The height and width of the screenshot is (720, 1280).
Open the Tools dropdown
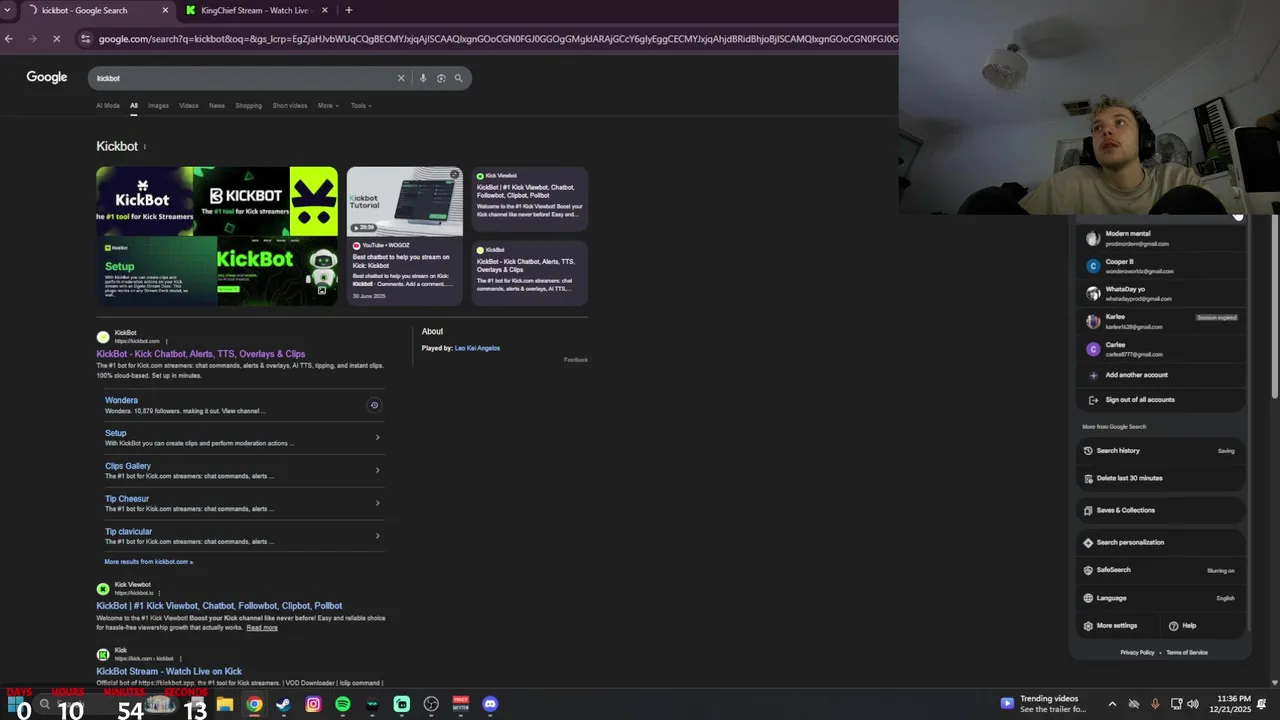click(361, 105)
